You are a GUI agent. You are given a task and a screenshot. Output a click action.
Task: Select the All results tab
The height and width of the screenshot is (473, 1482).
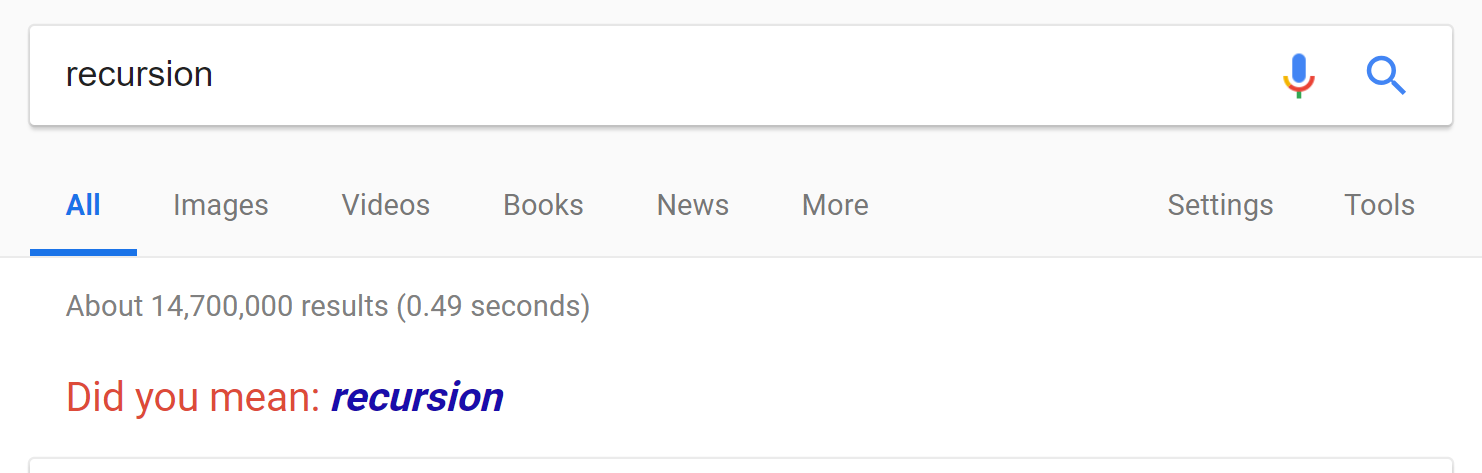[x=83, y=206]
